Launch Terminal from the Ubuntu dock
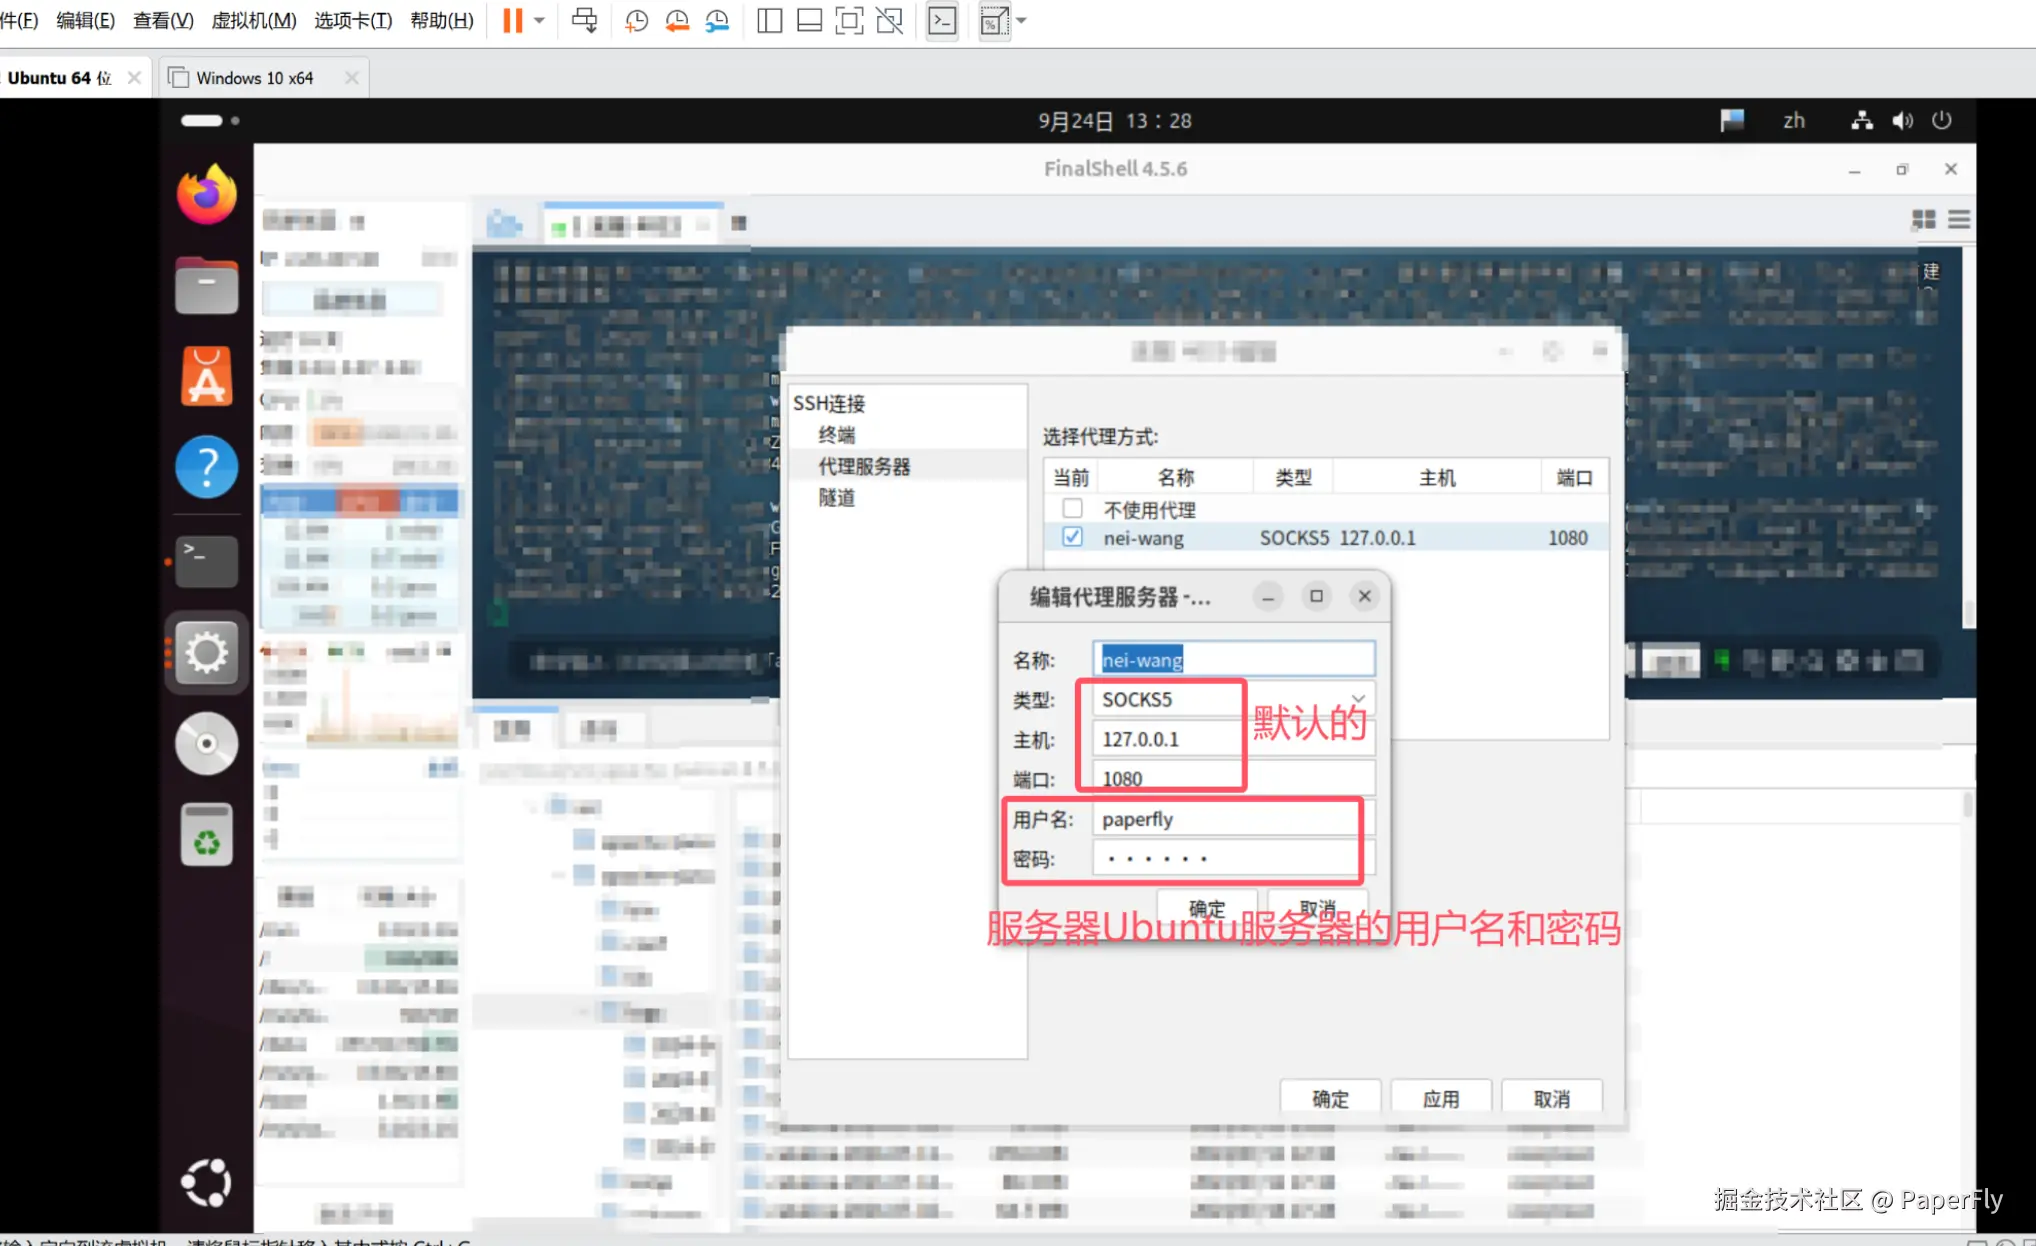 [x=207, y=560]
